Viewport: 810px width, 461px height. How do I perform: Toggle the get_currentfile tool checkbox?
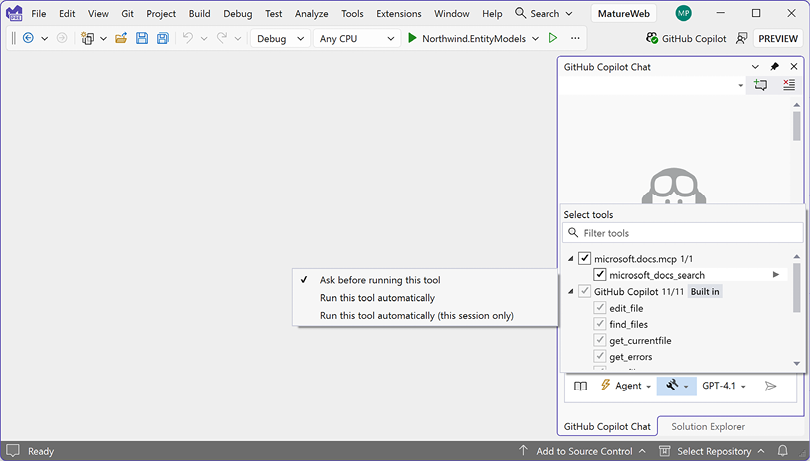pos(600,340)
